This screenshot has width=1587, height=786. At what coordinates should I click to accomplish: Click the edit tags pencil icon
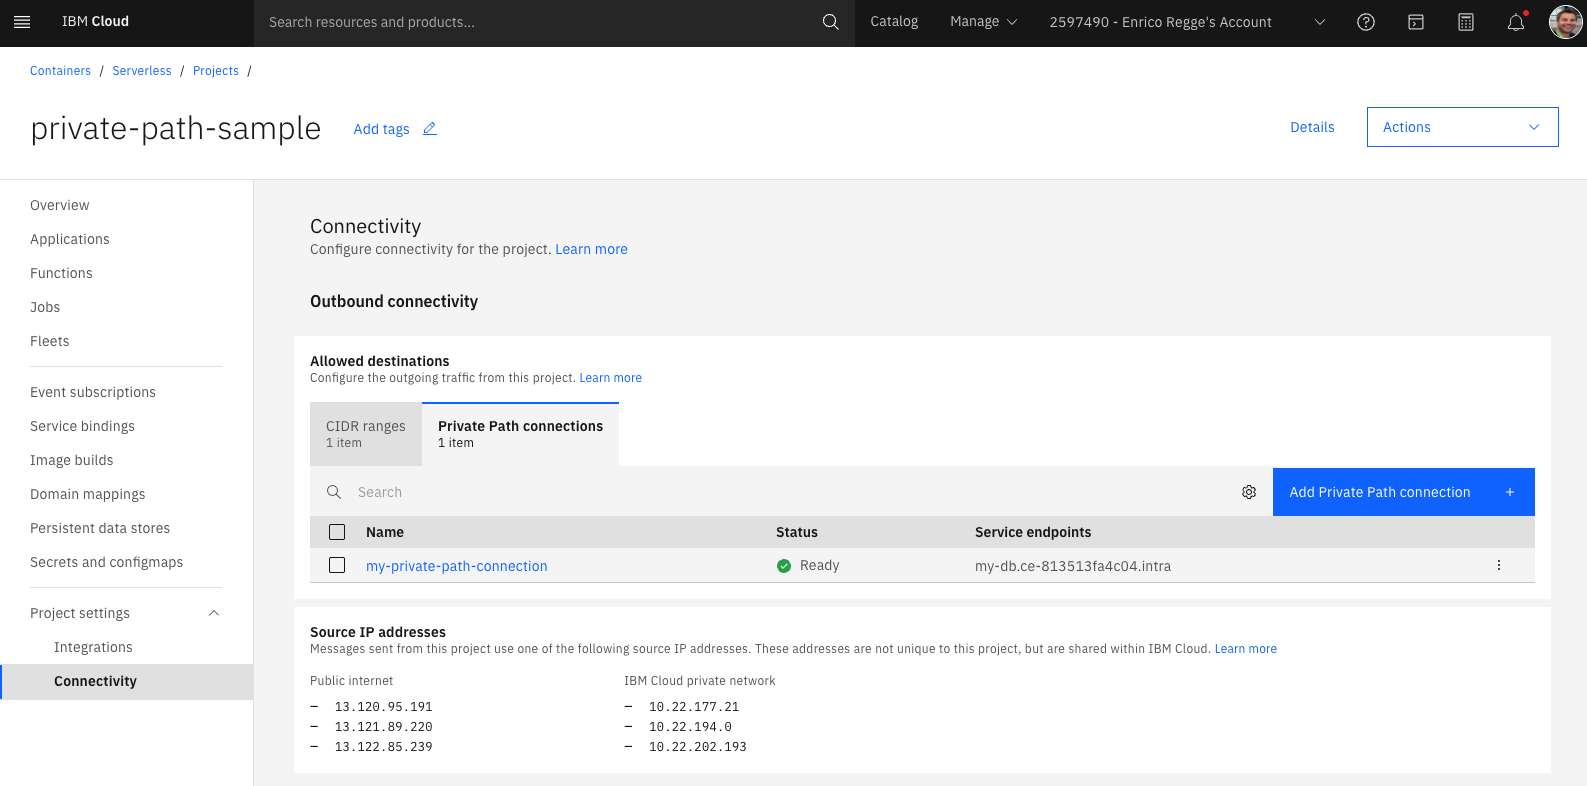430,129
